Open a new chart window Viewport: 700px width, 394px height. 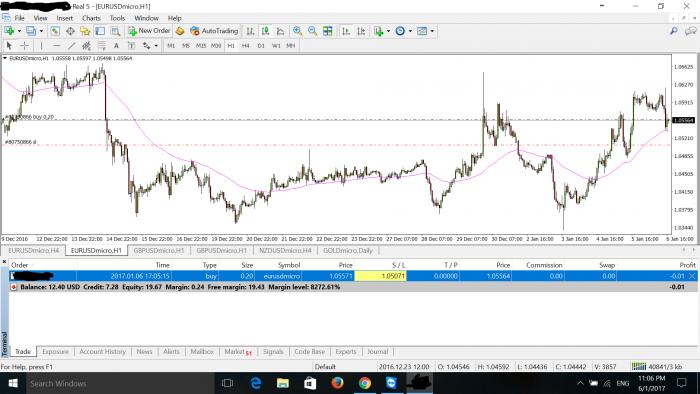tap(9, 31)
